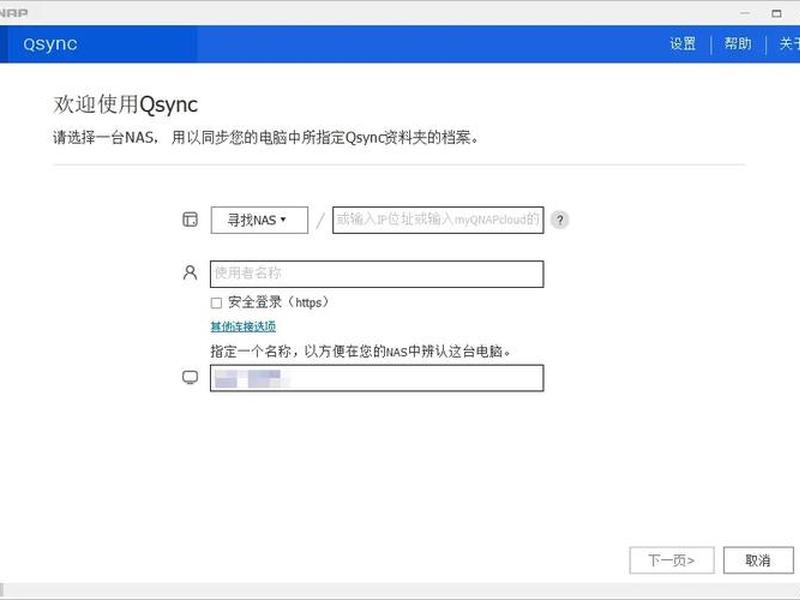
Task: Click the computer monitor icon beside the name field
Action: point(190,378)
